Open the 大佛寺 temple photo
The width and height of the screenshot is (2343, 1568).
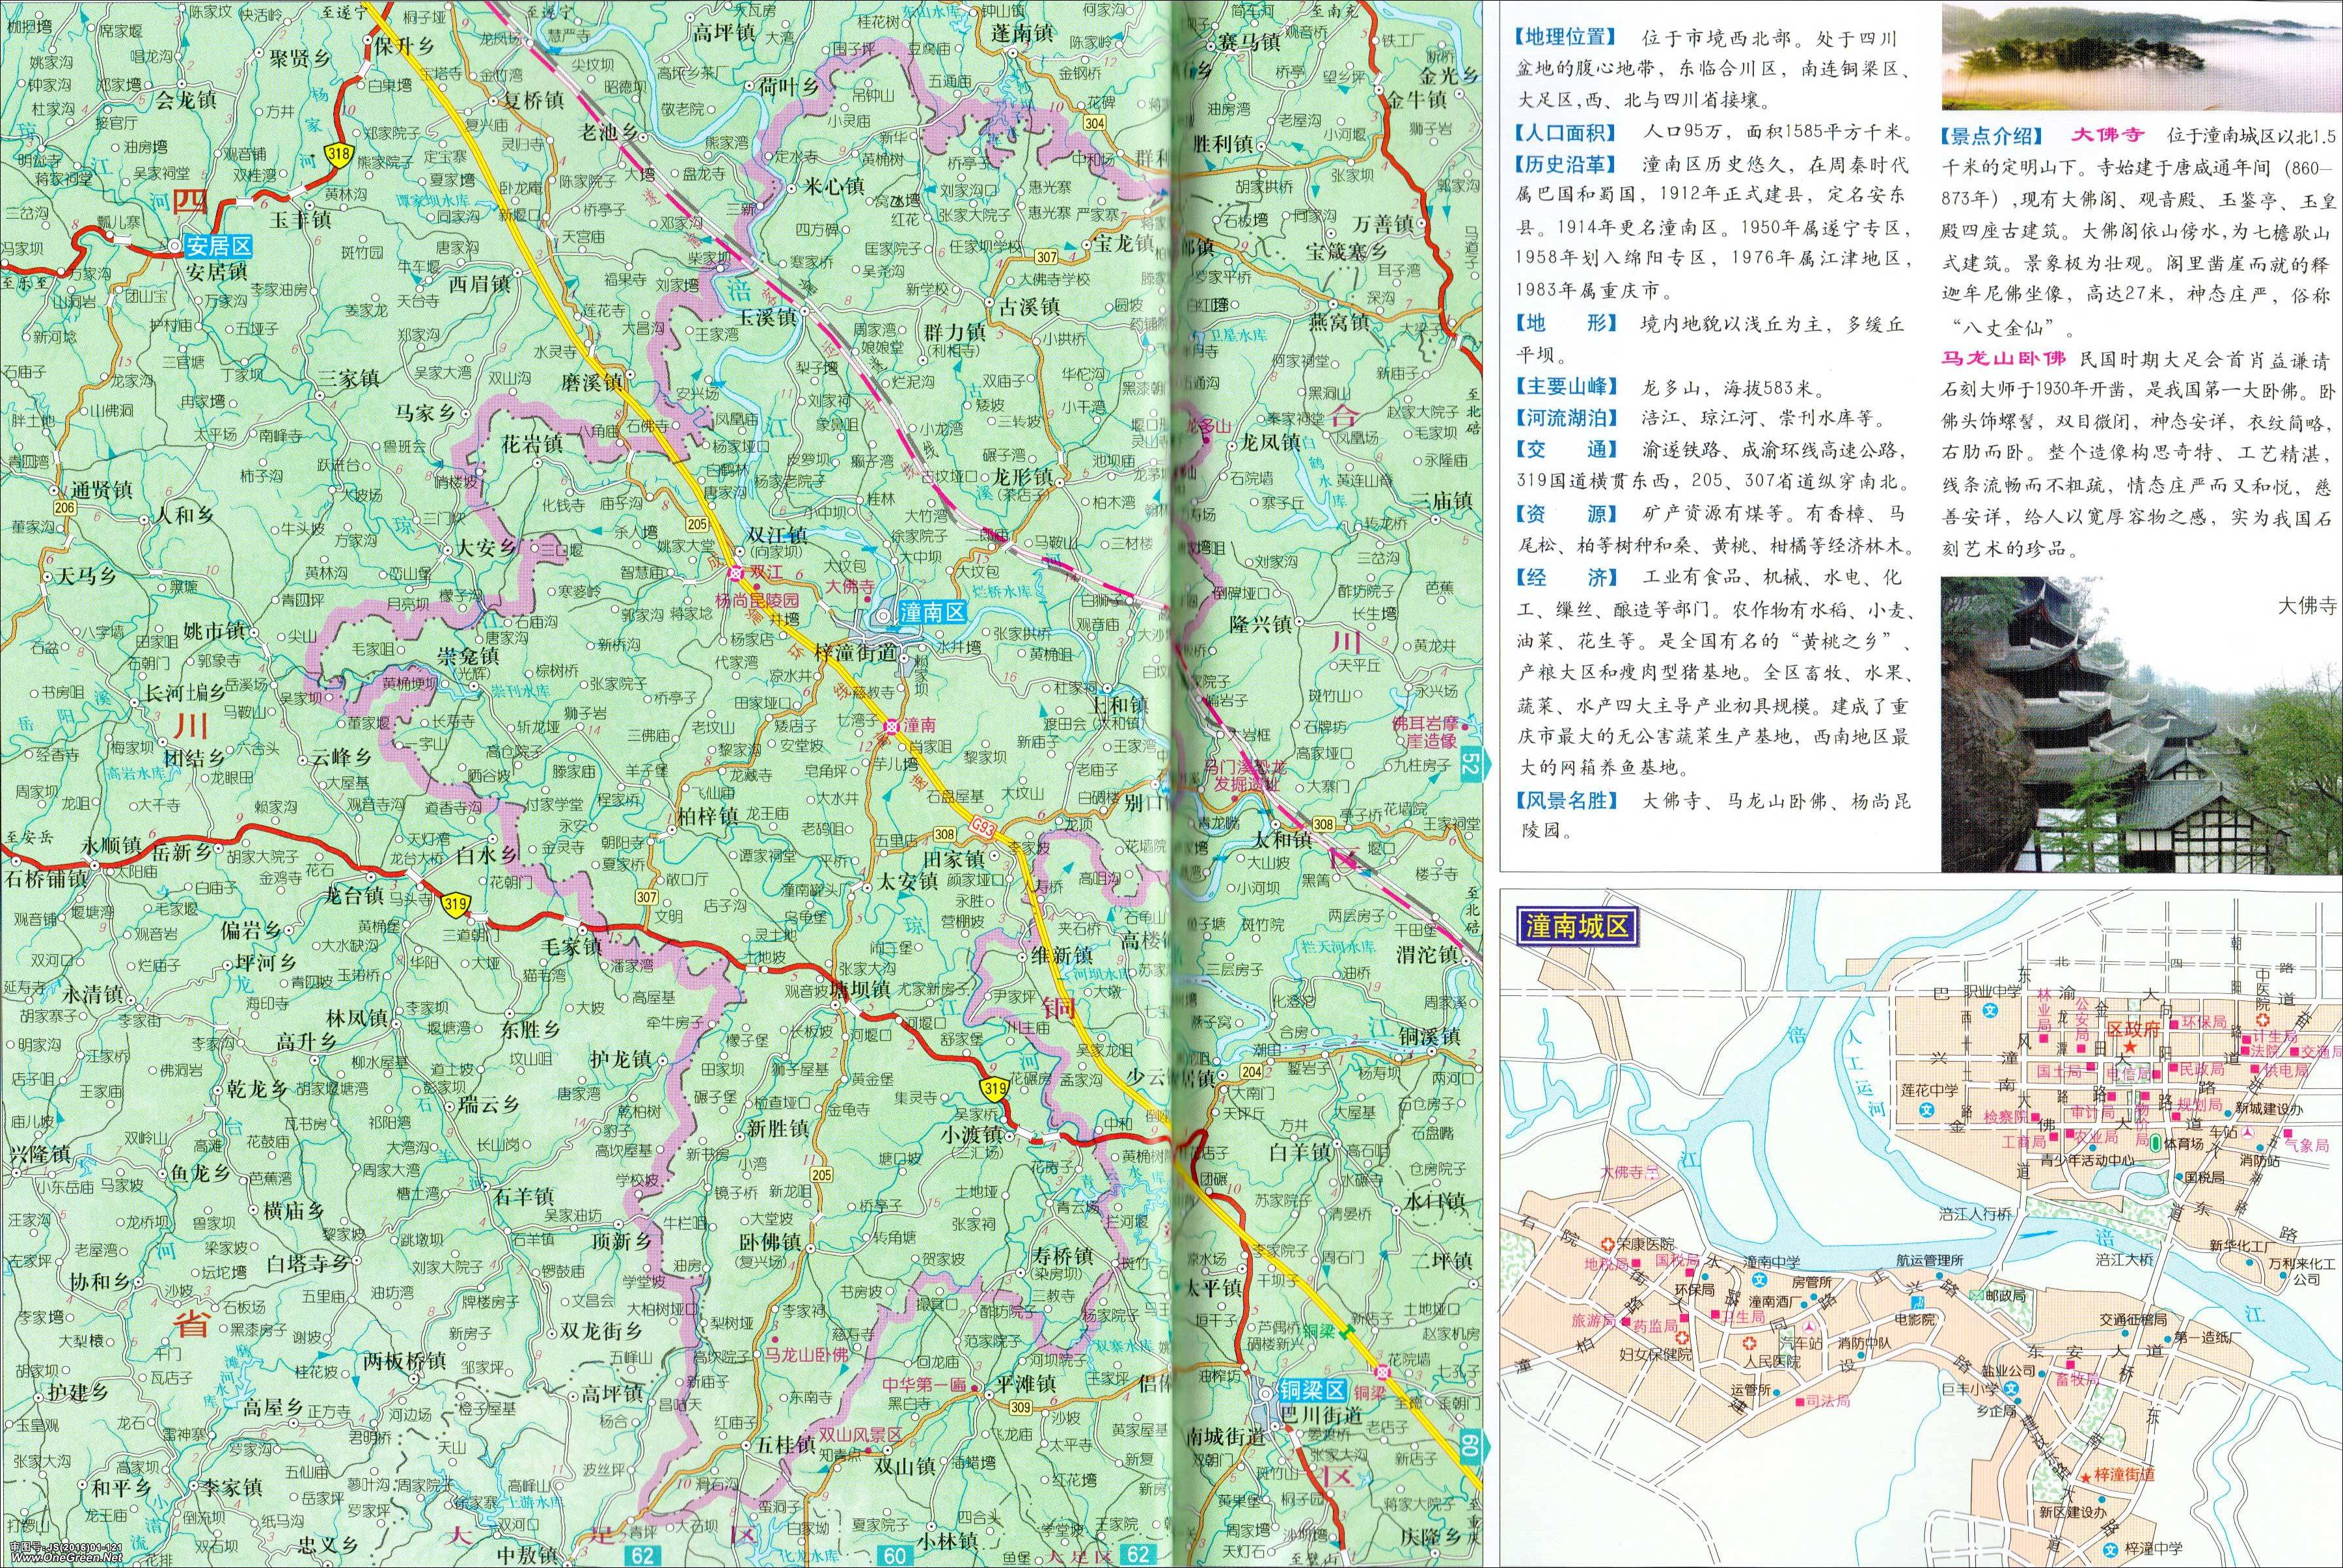2140,724
